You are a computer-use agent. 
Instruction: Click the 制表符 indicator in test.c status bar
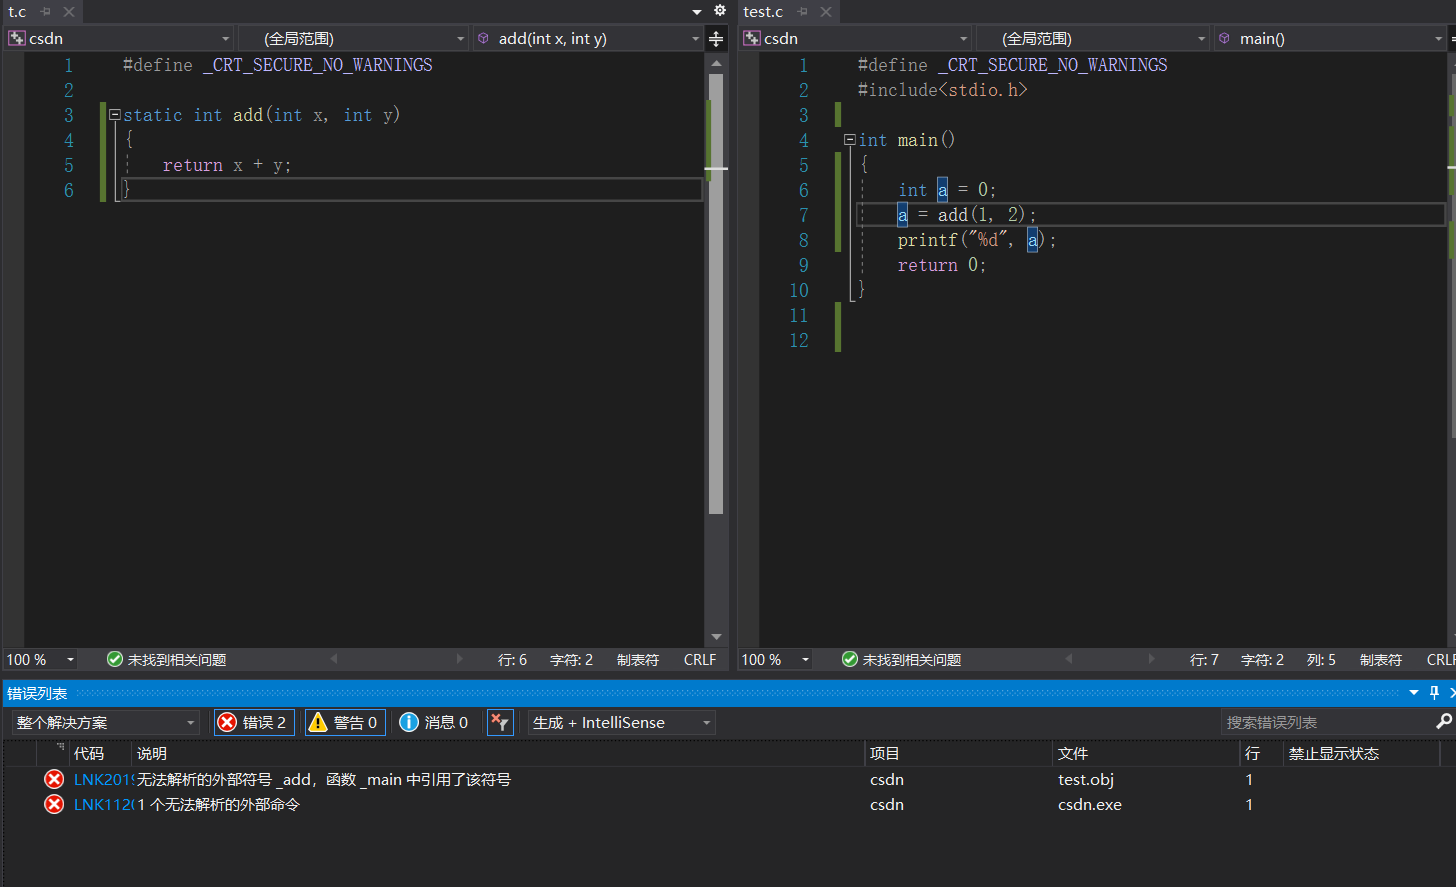click(1381, 660)
